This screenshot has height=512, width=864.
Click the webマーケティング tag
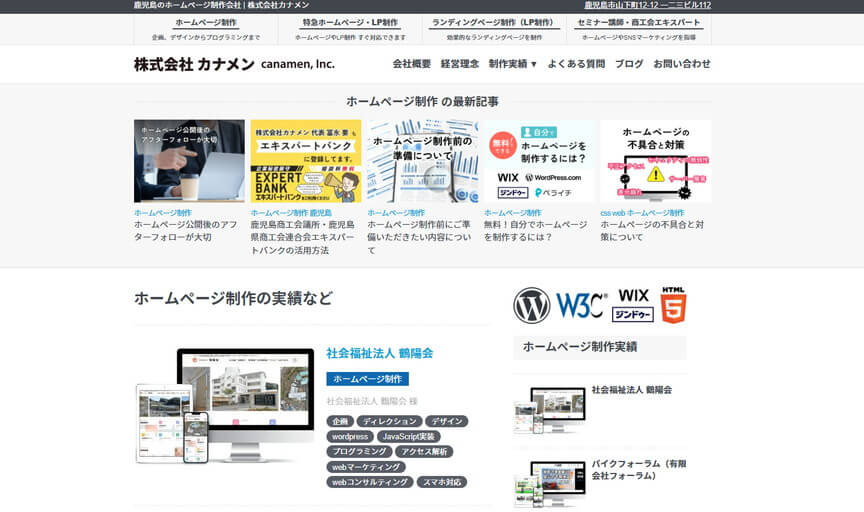pos(366,467)
